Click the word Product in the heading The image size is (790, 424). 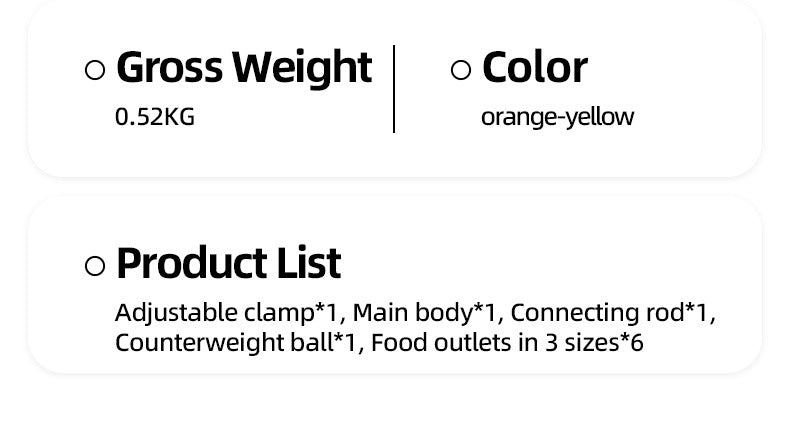click(191, 262)
